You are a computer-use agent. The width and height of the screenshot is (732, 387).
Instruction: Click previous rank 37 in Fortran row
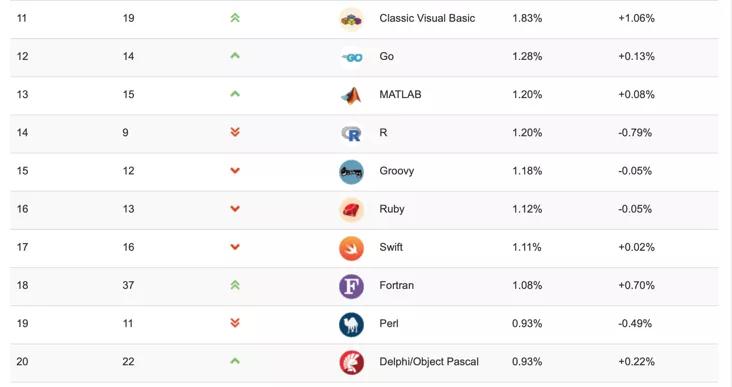click(x=128, y=285)
